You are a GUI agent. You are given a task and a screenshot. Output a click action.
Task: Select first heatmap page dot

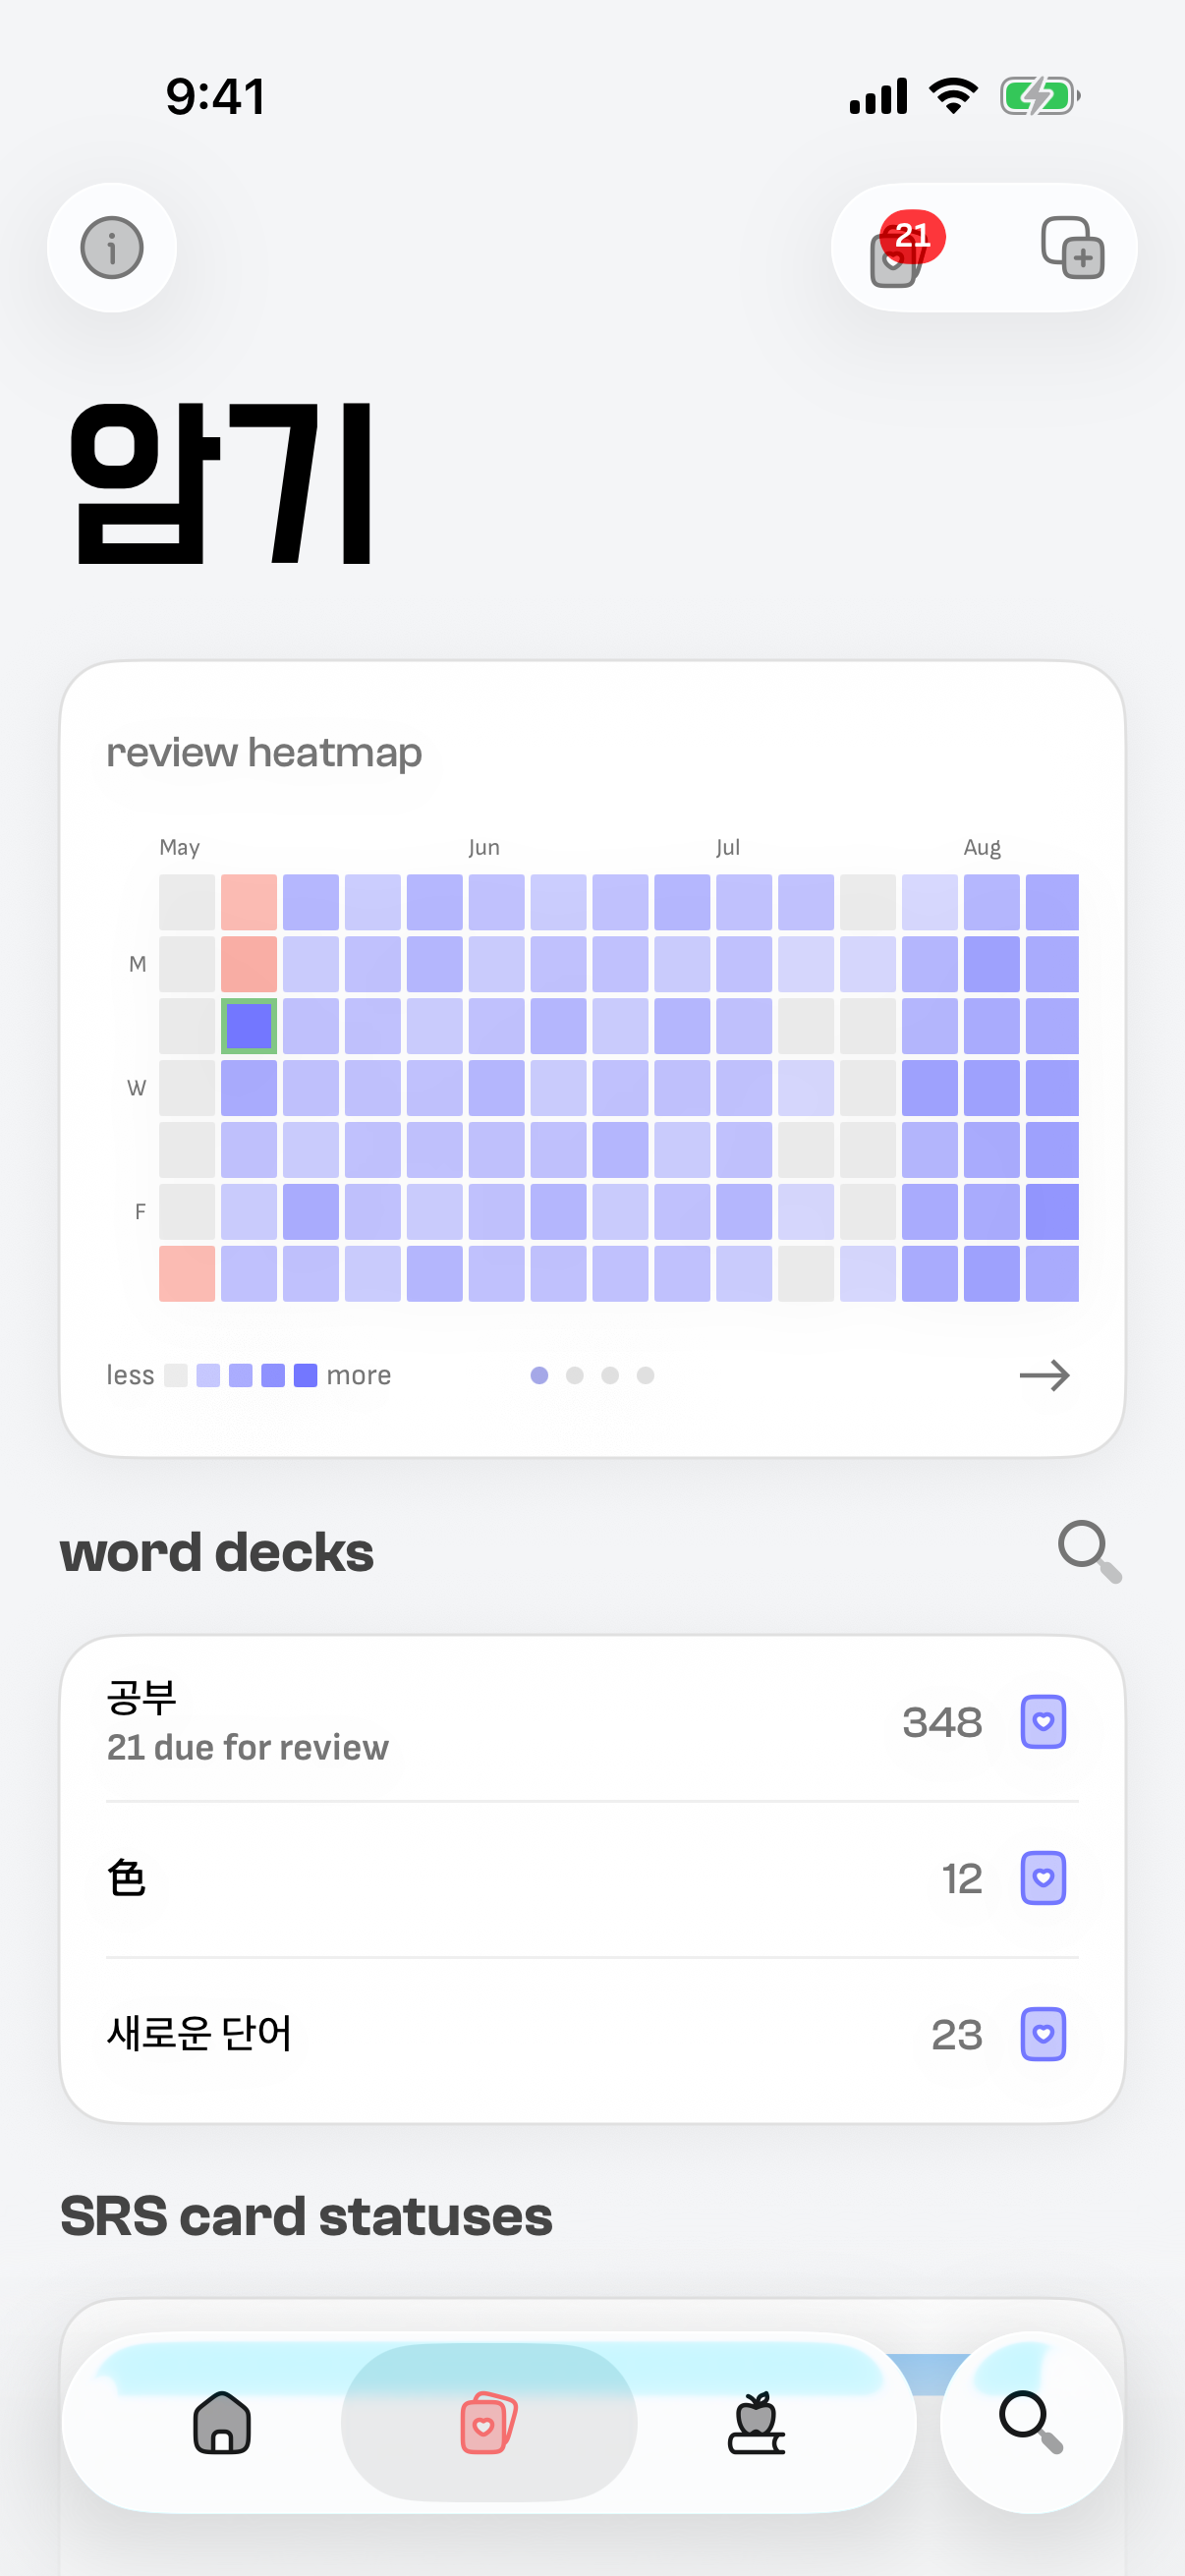[539, 1375]
